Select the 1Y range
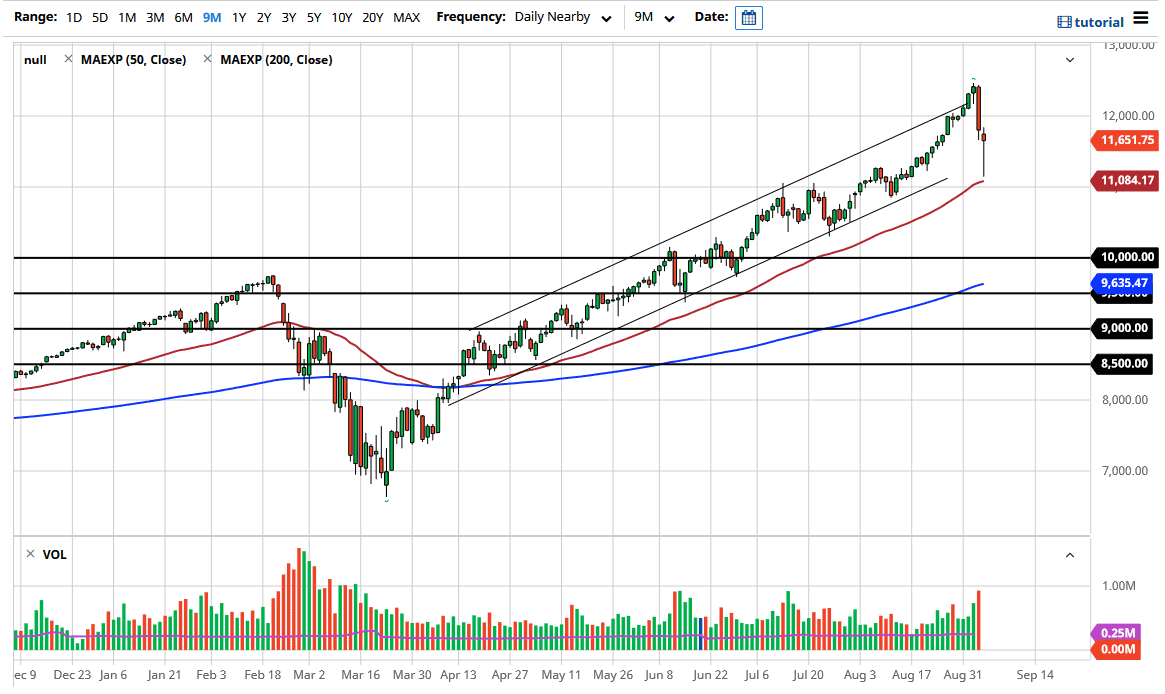Image resolution: width=1165 pixels, height=694 pixels. (x=237, y=17)
